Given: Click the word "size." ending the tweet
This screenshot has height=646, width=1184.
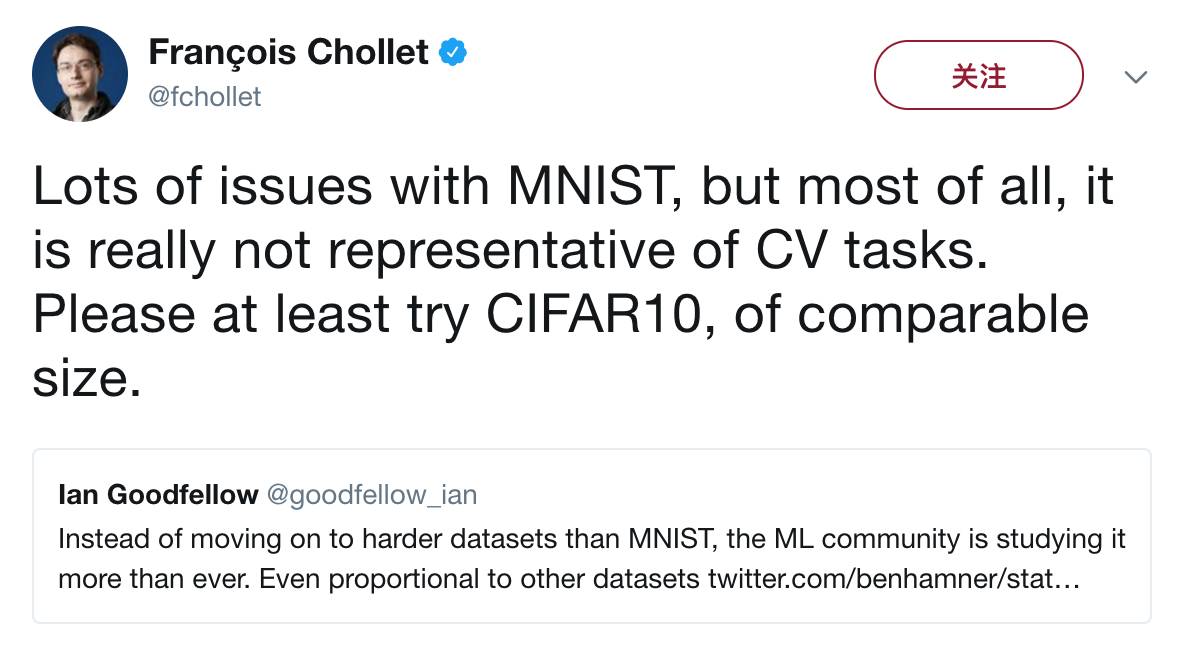Looking at the screenshot, I should 86,378.
